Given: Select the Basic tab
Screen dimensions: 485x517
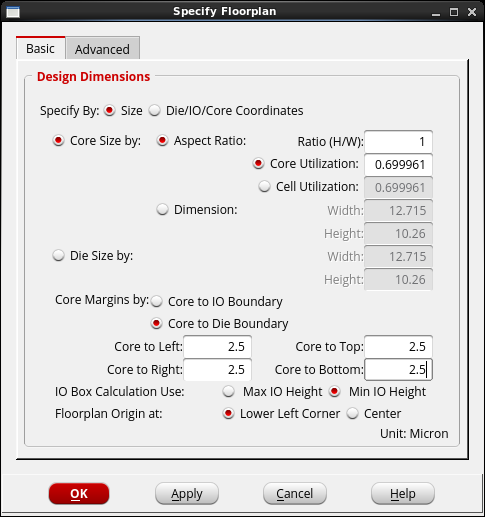Looking at the screenshot, I should [40, 48].
